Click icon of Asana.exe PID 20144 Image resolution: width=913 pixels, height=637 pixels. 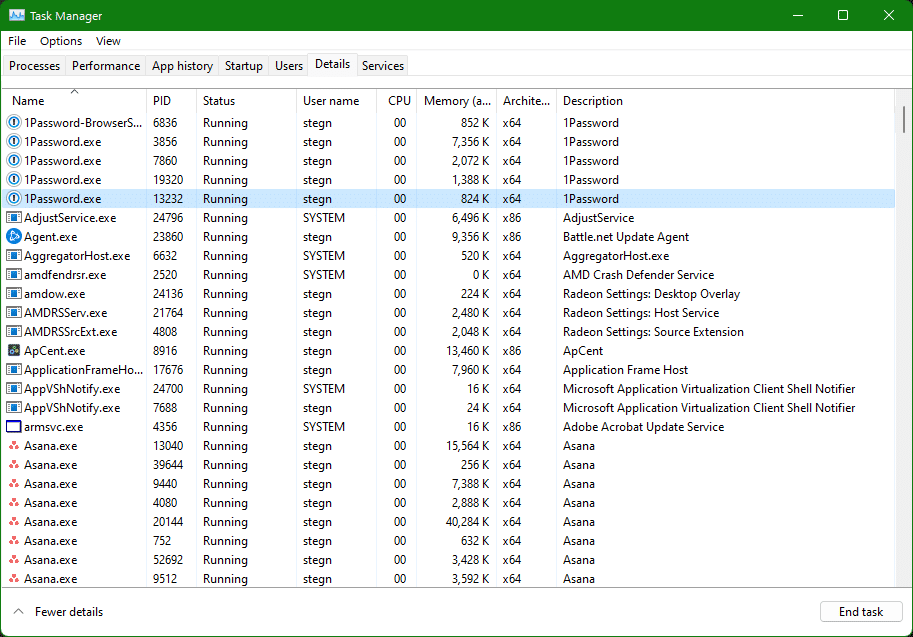click(14, 522)
